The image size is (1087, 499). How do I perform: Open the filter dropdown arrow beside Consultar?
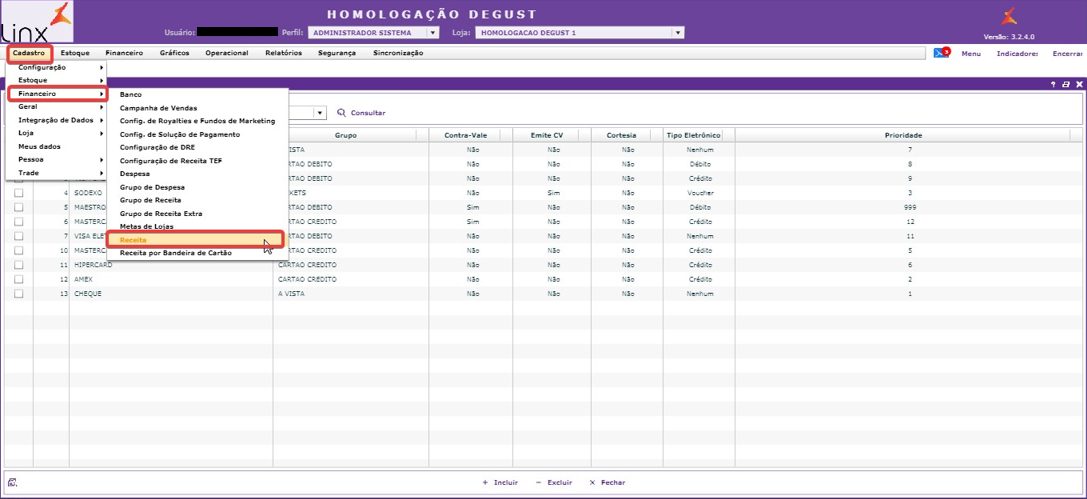[x=320, y=113]
